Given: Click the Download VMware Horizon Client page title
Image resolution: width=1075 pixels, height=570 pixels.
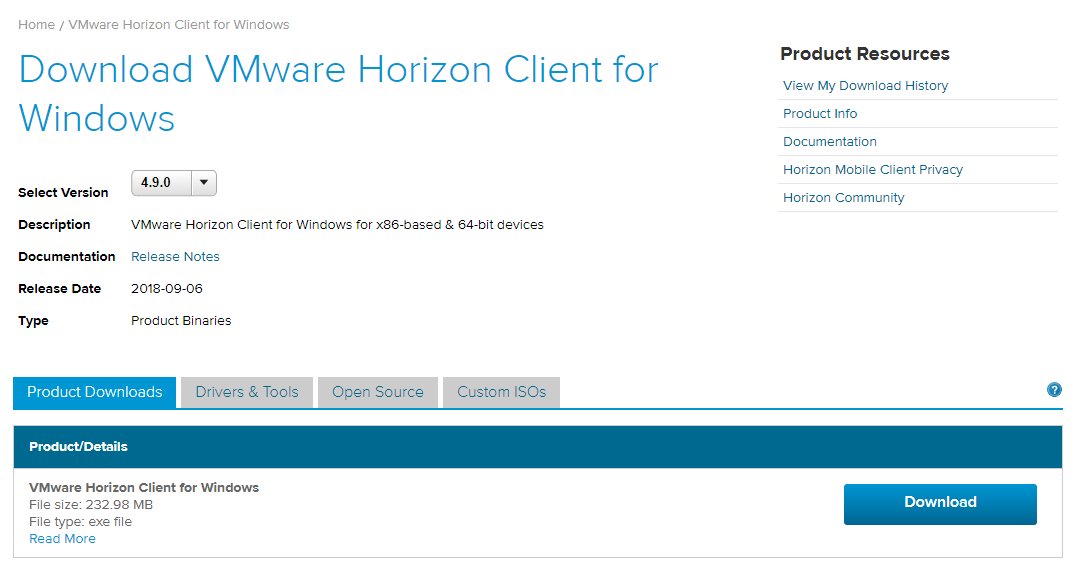Looking at the screenshot, I should click(x=338, y=94).
